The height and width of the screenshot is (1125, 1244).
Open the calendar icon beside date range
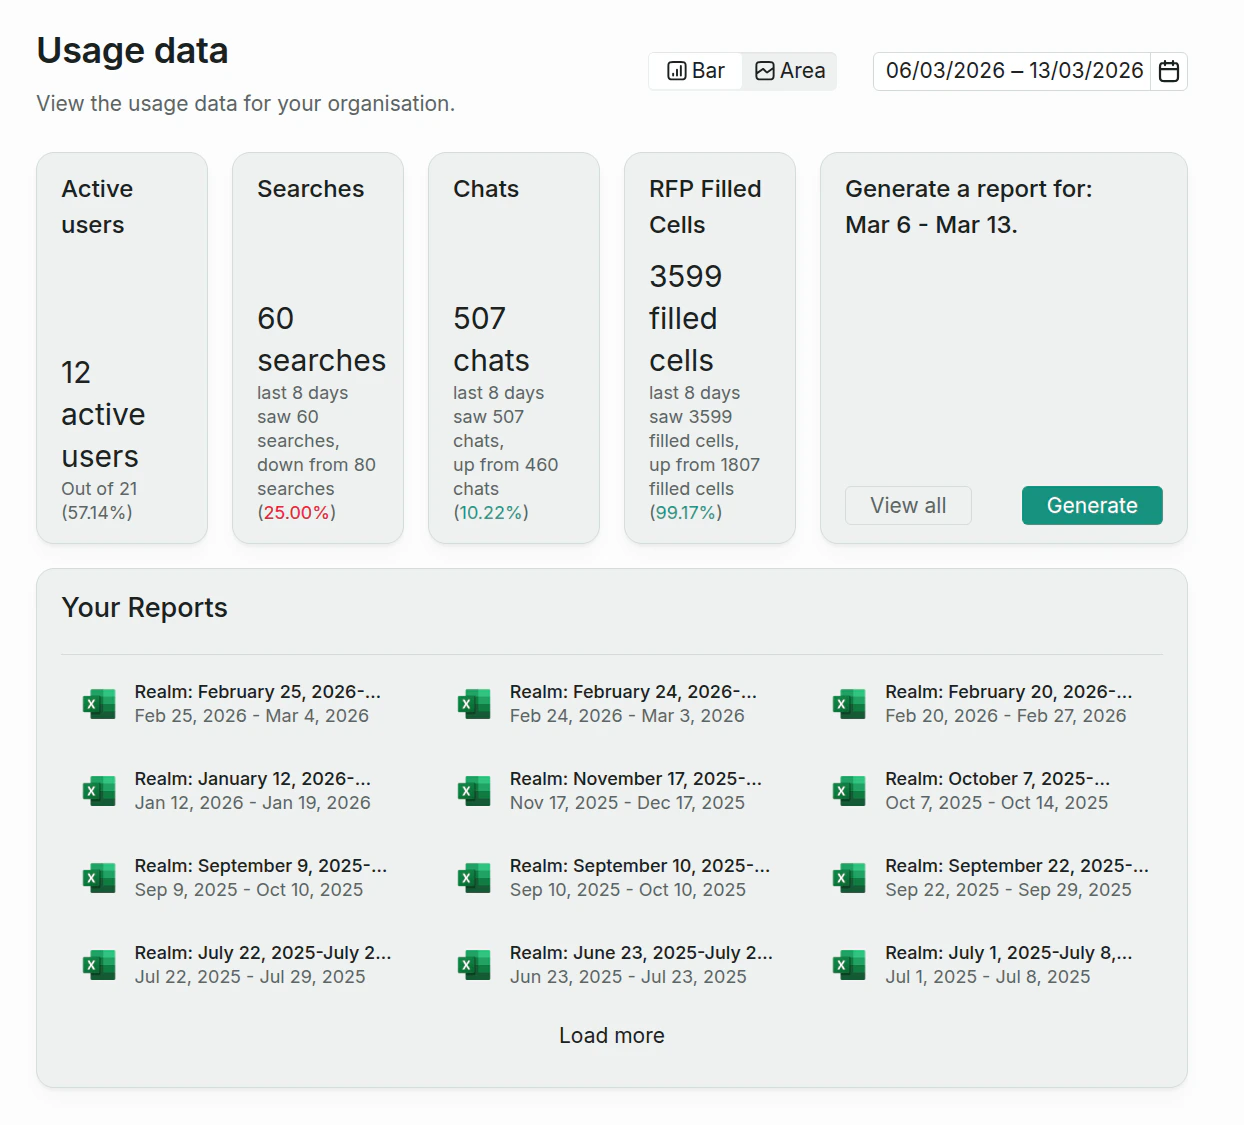pyautogui.click(x=1168, y=71)
